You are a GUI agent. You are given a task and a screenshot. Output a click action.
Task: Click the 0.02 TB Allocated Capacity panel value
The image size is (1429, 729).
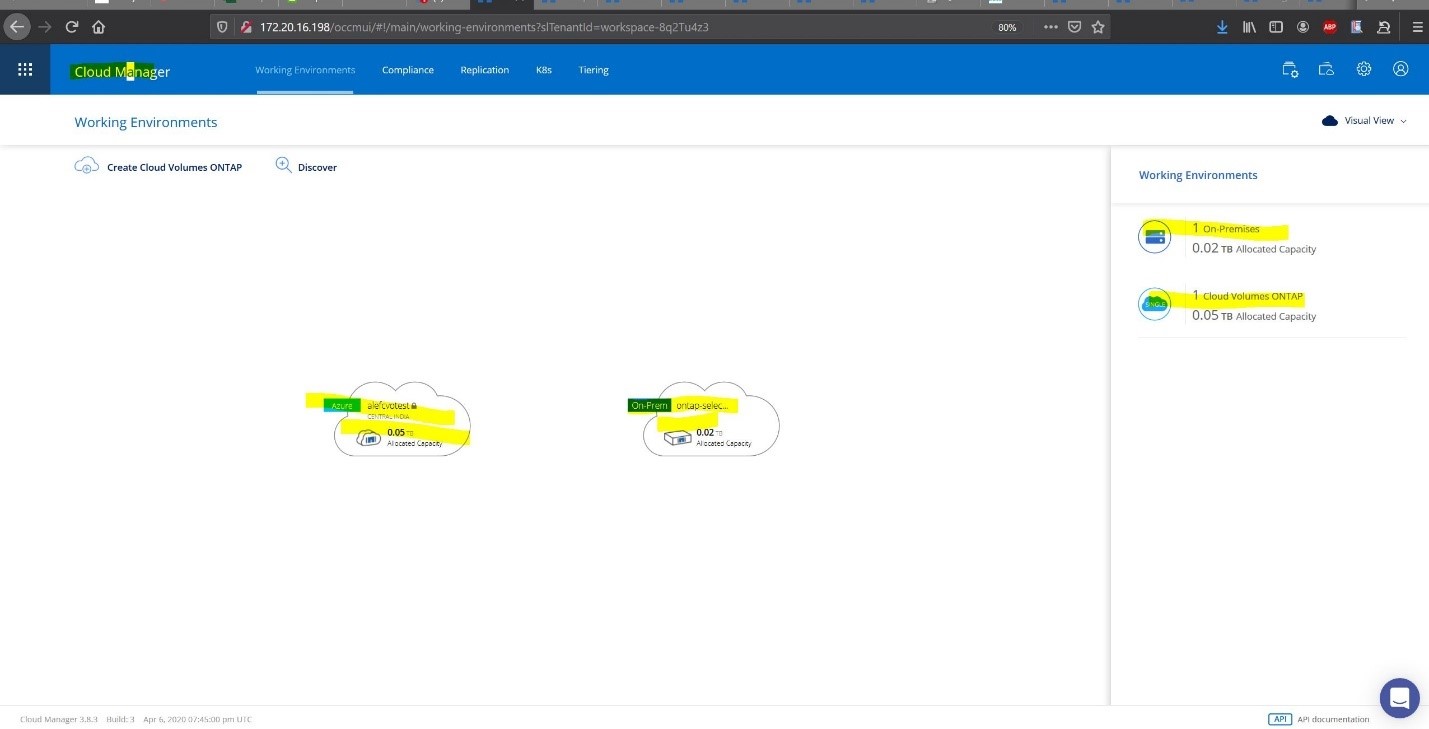(1254, 248)
